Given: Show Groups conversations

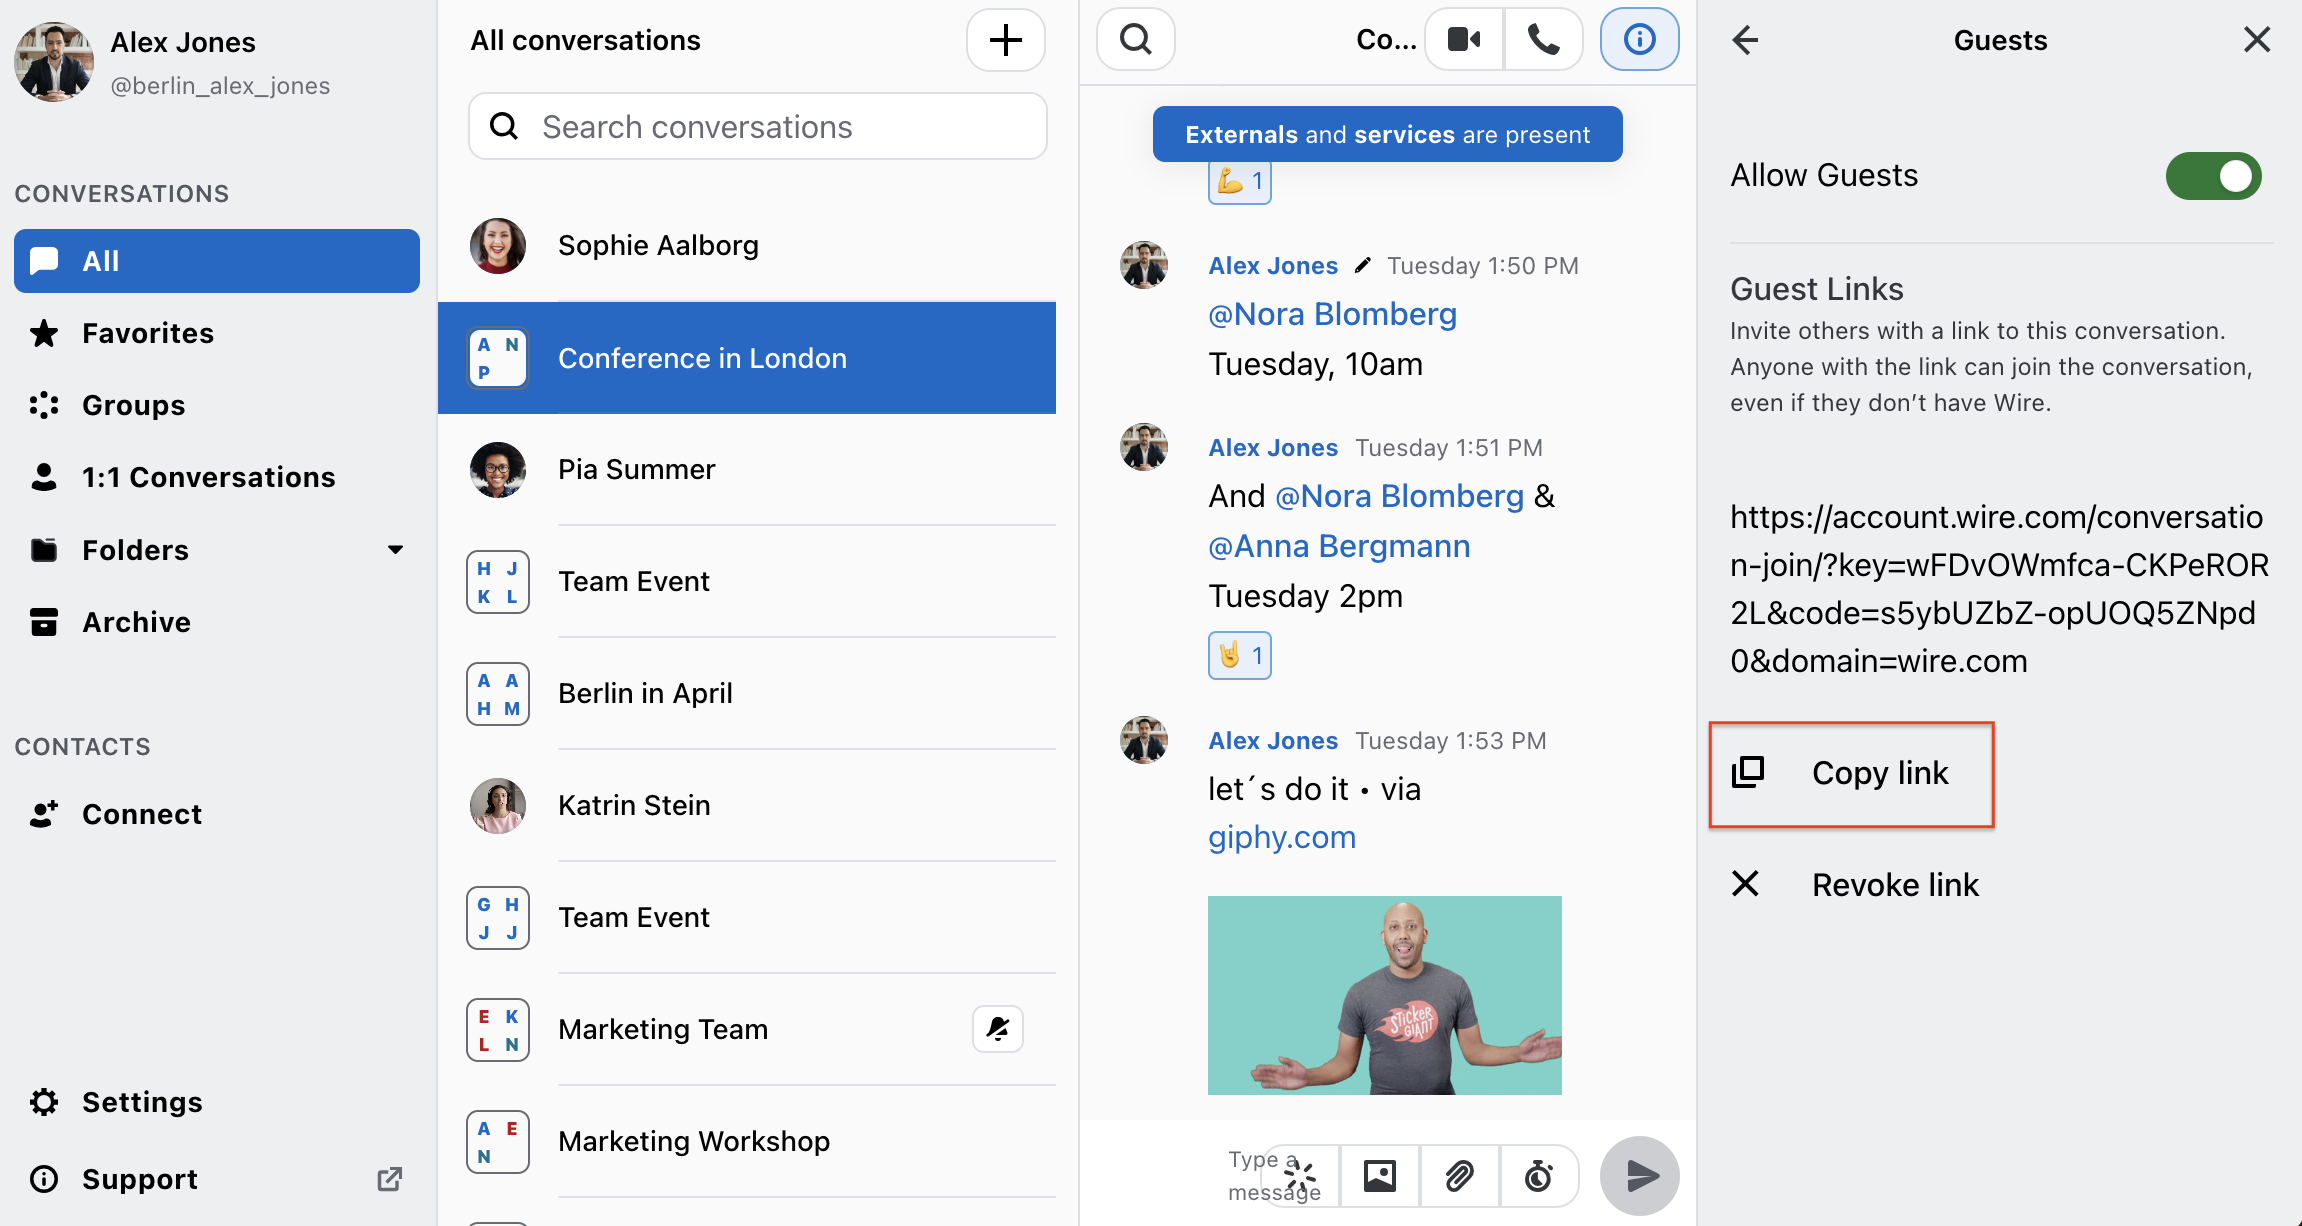Looking at the screenshot, I should coord(217,405).
